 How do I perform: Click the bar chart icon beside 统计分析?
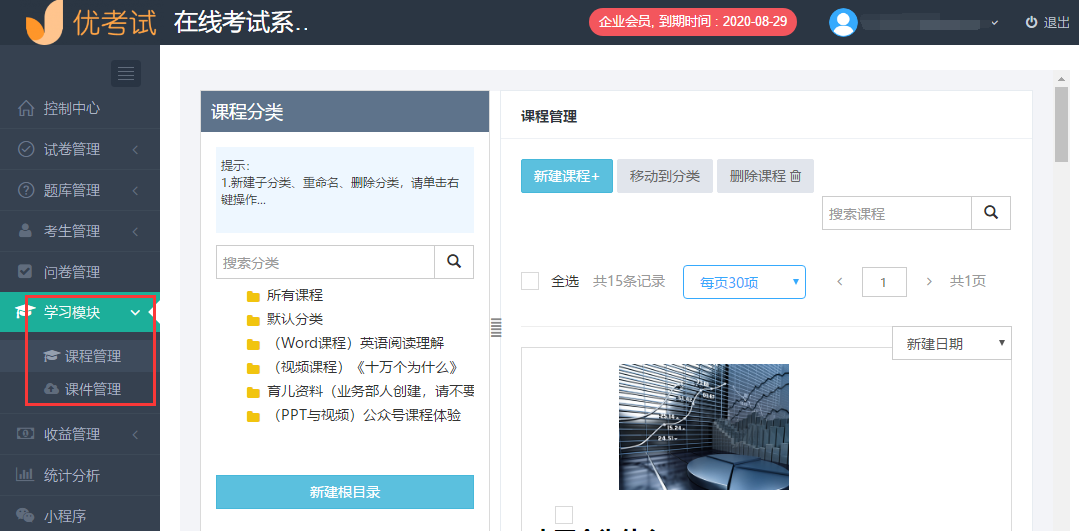click(25, 475)
